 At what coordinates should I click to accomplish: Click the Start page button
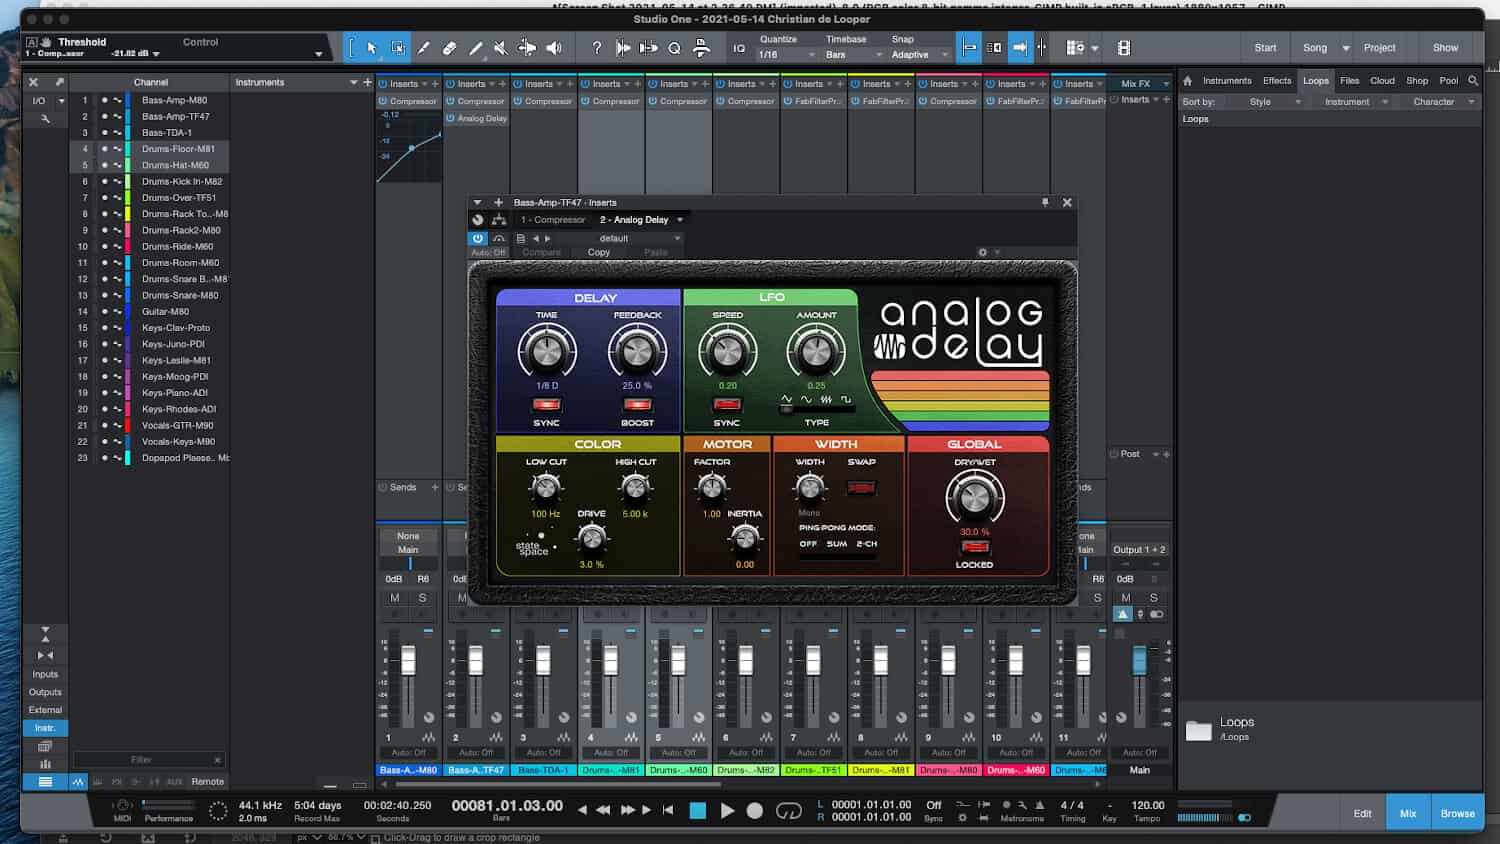tap(1265, 48)
